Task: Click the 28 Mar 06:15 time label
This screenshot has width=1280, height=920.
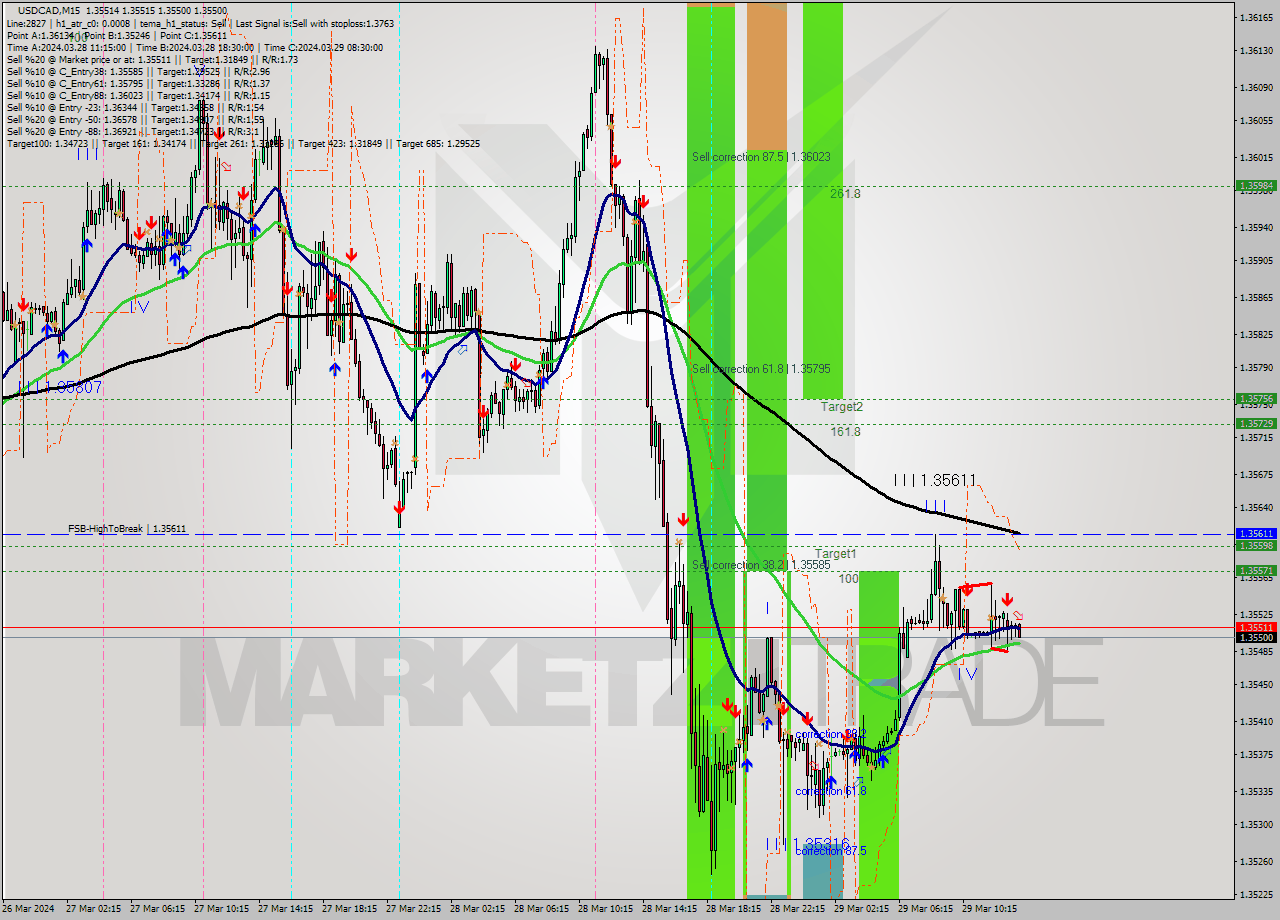Action: click(542, 909)
